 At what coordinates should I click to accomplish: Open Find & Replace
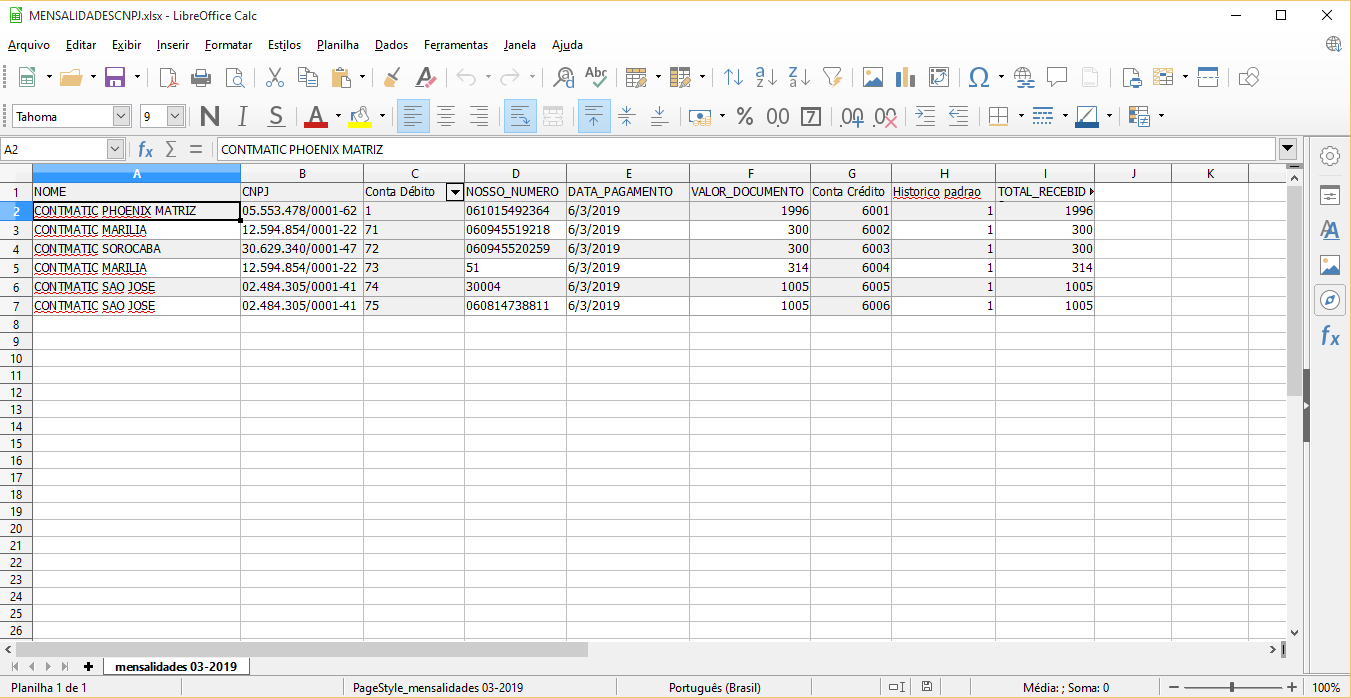[564, 77]
